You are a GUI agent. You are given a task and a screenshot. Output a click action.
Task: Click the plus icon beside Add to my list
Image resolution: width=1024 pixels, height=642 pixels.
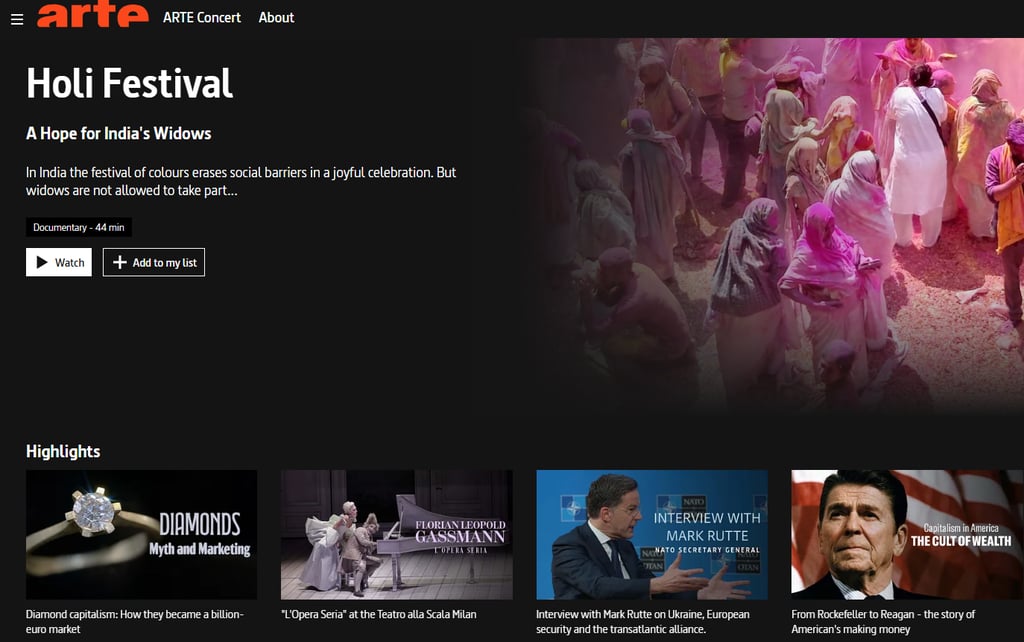click(120, 262)
